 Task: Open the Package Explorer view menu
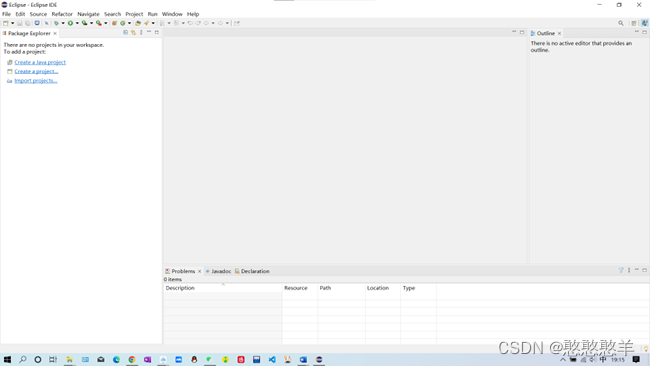click(x=141, y=32)
